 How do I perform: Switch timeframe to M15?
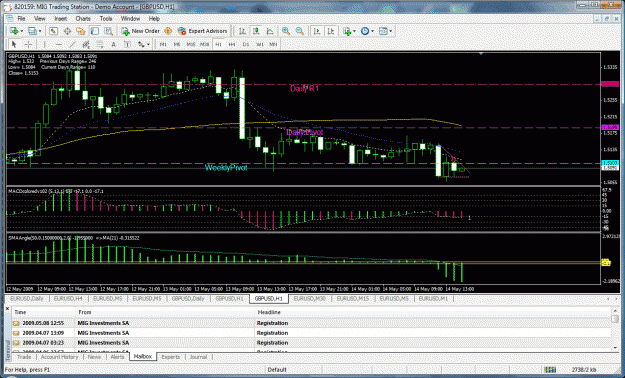(x=191, y=44)
